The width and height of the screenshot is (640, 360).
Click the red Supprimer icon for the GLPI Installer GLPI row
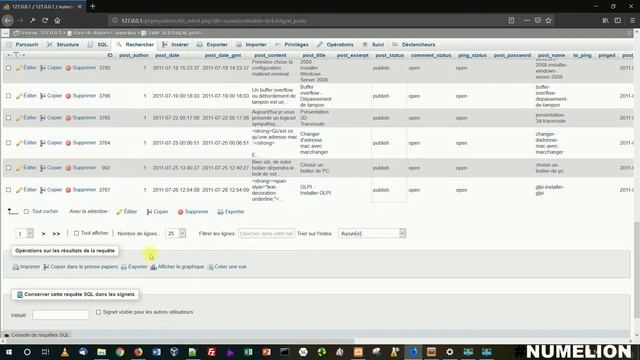pyautogui.click(x=69, y=190)
